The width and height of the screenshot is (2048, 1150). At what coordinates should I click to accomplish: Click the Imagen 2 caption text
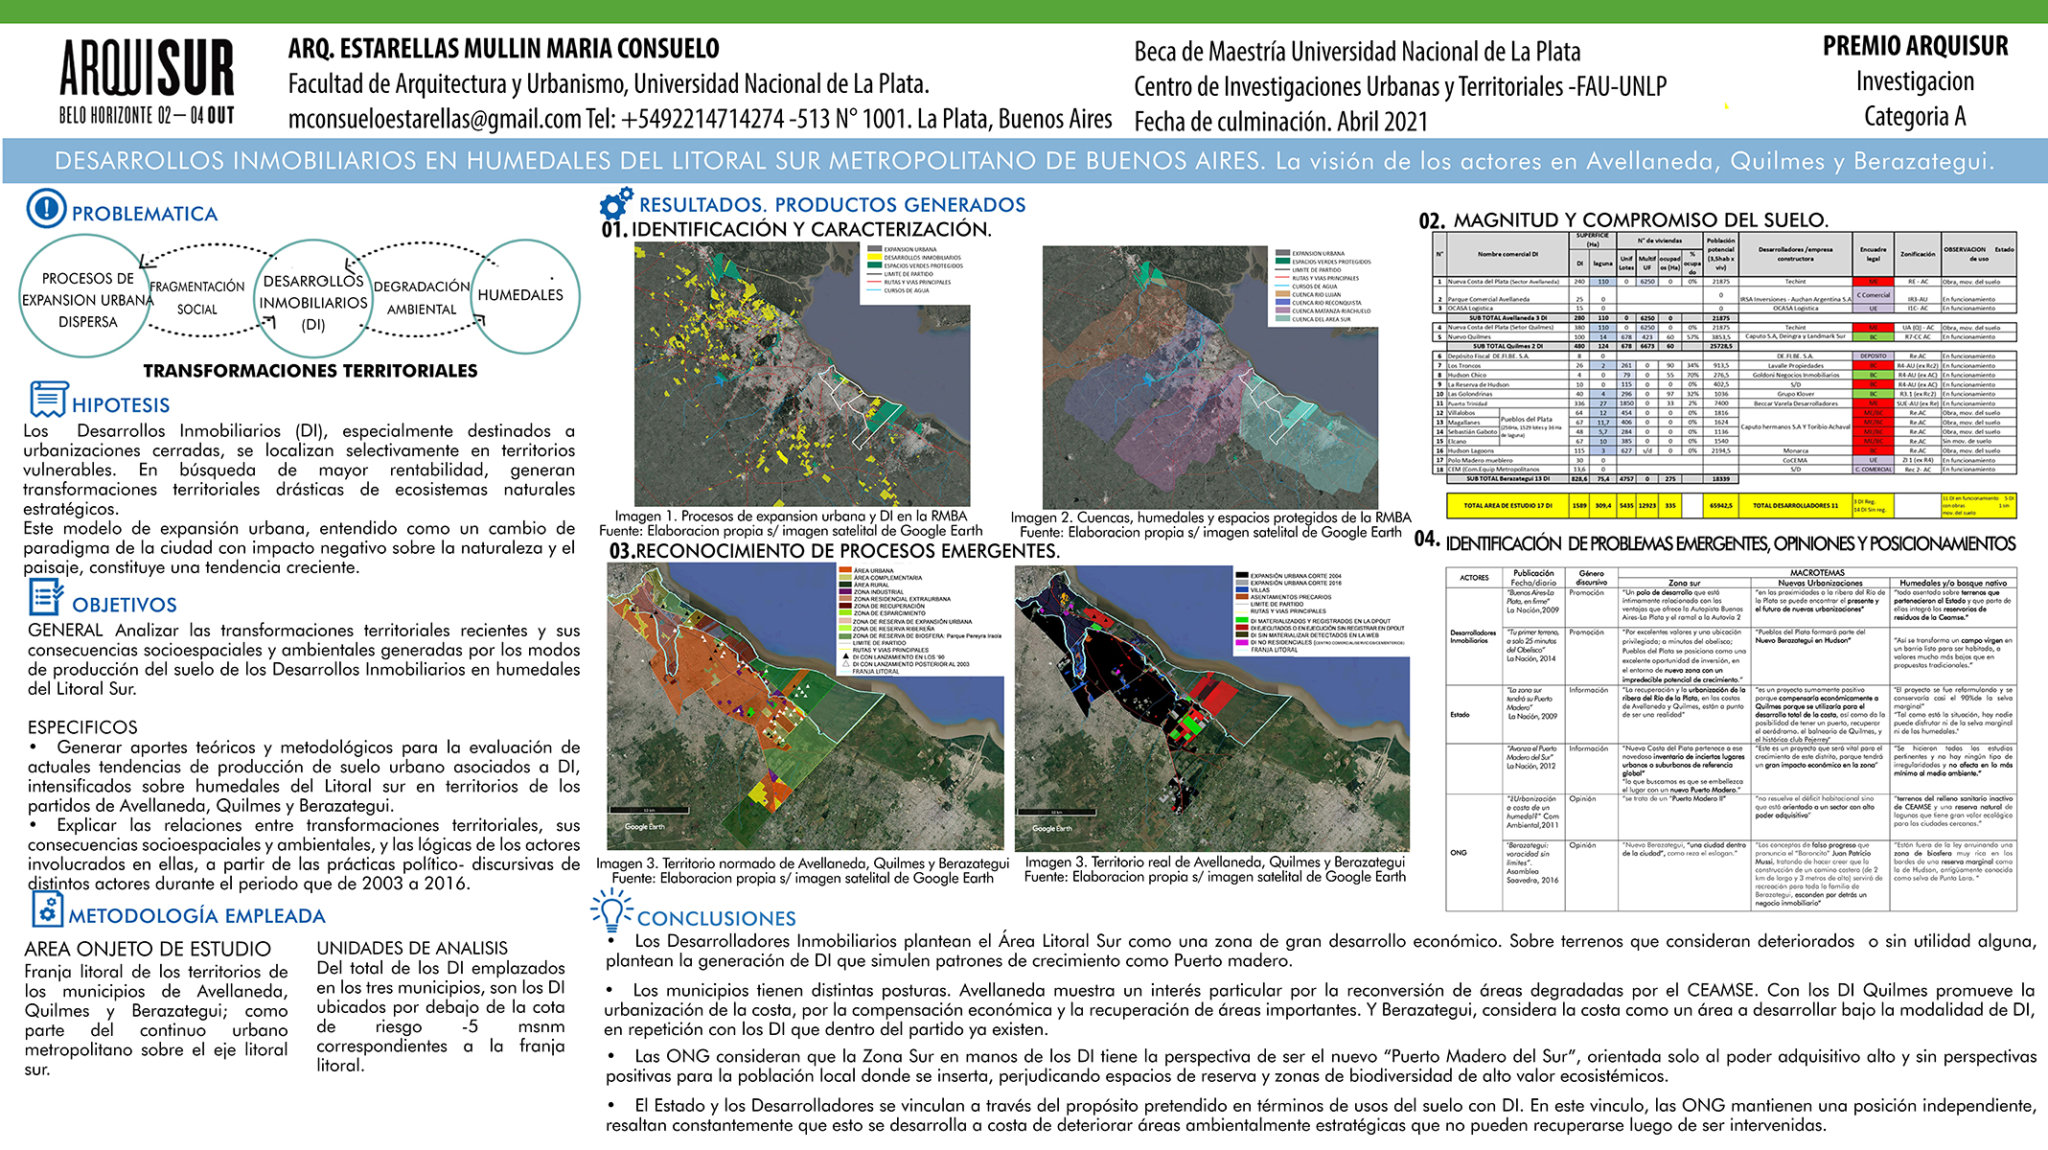1210,525
